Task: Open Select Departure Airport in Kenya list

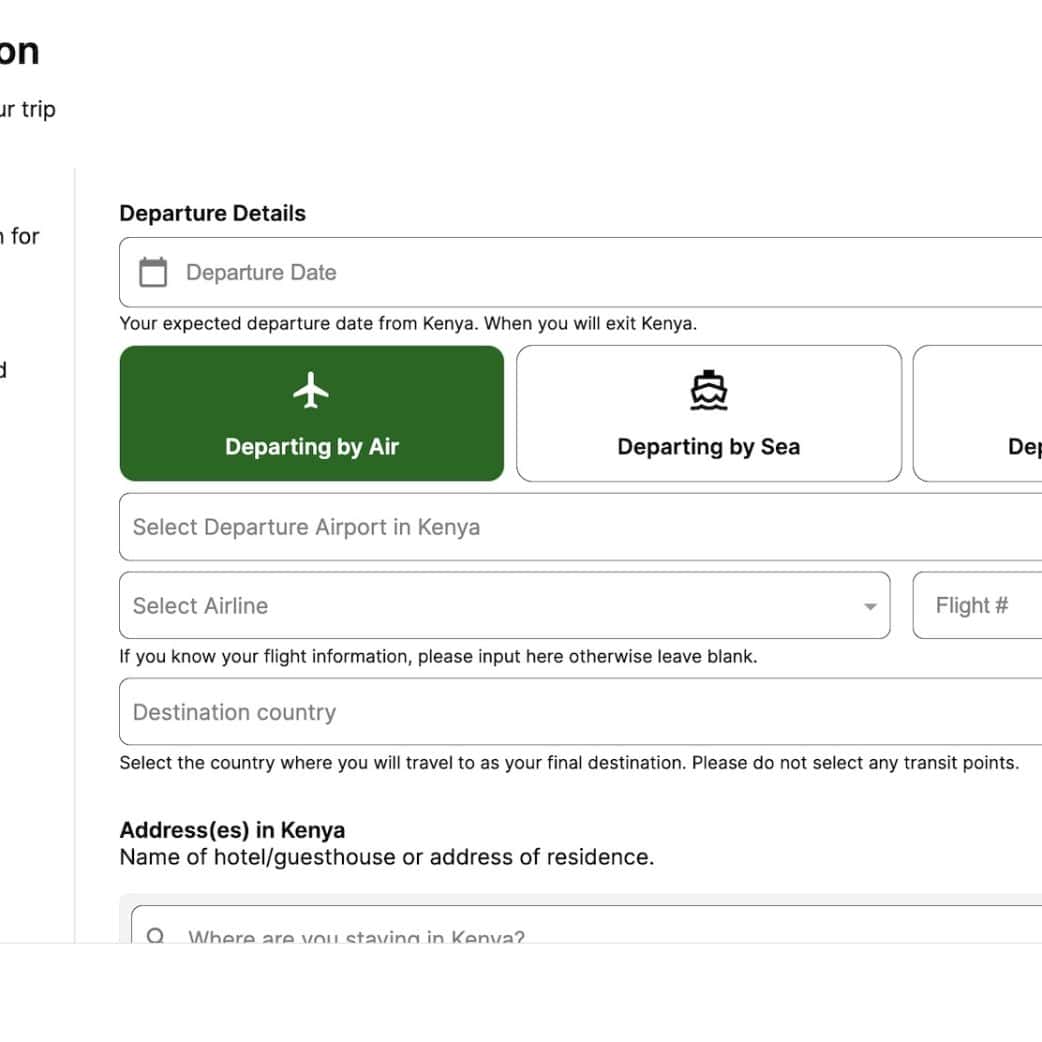Action: click(580, 527)
